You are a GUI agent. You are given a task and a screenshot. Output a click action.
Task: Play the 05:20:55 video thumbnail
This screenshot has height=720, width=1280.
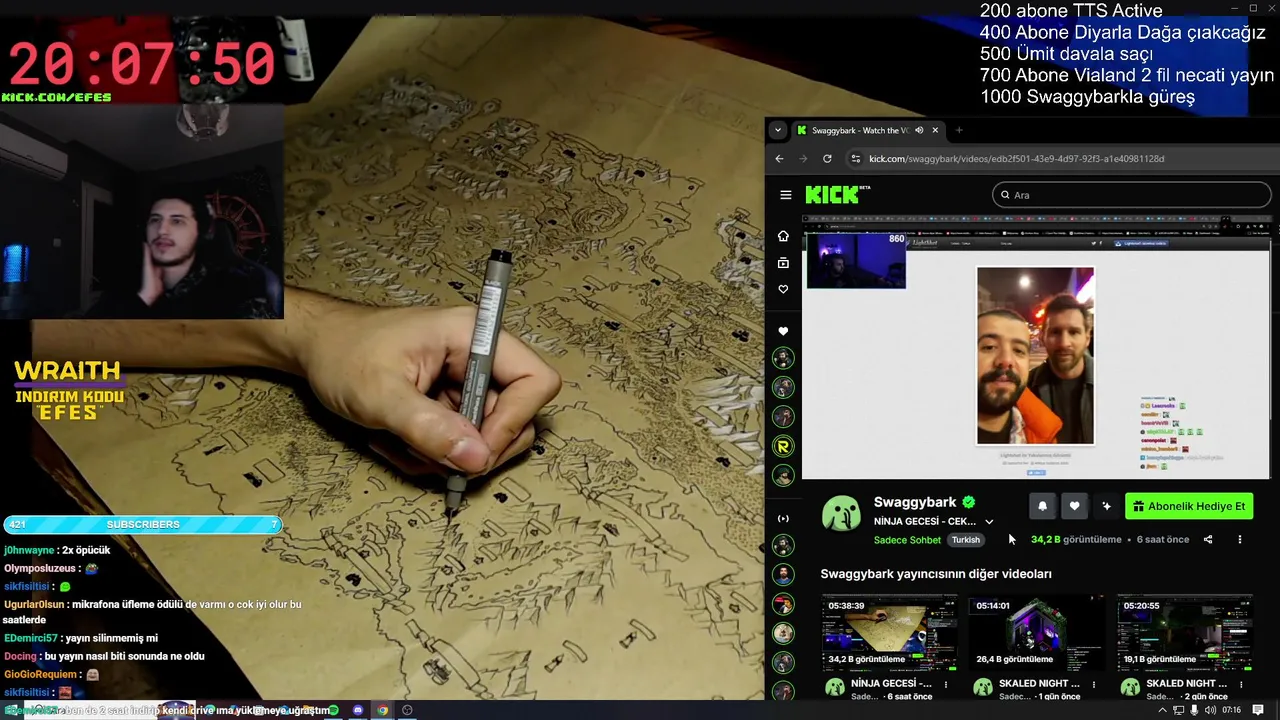tap(1184, 633)
